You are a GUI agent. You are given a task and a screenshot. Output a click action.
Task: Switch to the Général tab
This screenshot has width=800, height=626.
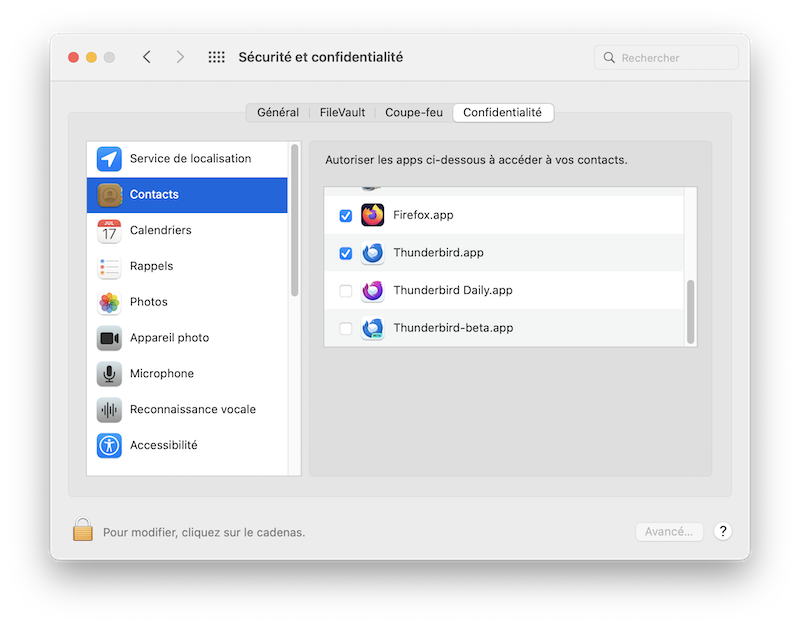[x=277, y=113]
